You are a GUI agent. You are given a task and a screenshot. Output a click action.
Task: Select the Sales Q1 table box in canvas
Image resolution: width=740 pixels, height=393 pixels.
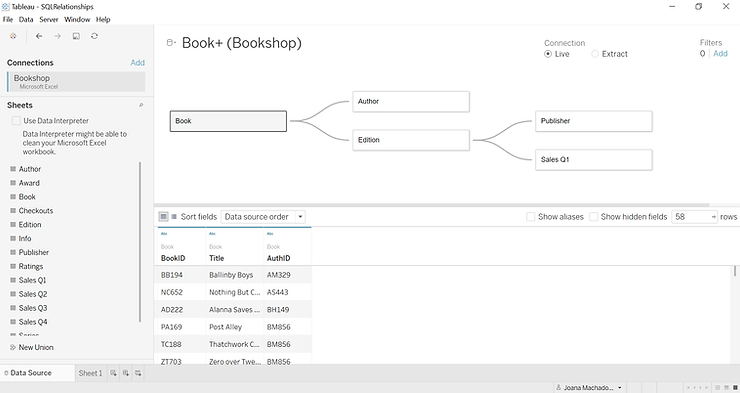pyautogui.click(x=594, y=160)
